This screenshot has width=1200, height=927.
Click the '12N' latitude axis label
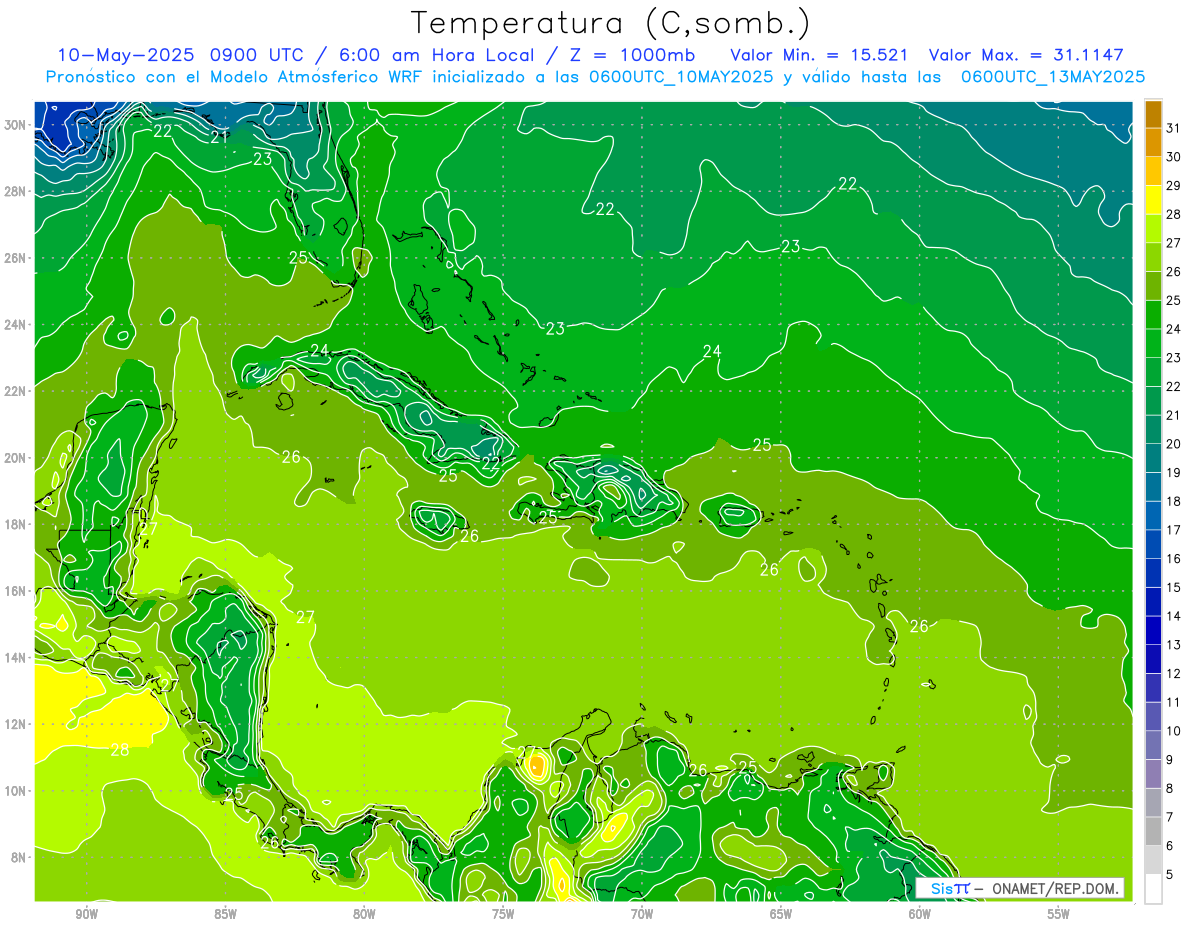[x=15, y=724]
